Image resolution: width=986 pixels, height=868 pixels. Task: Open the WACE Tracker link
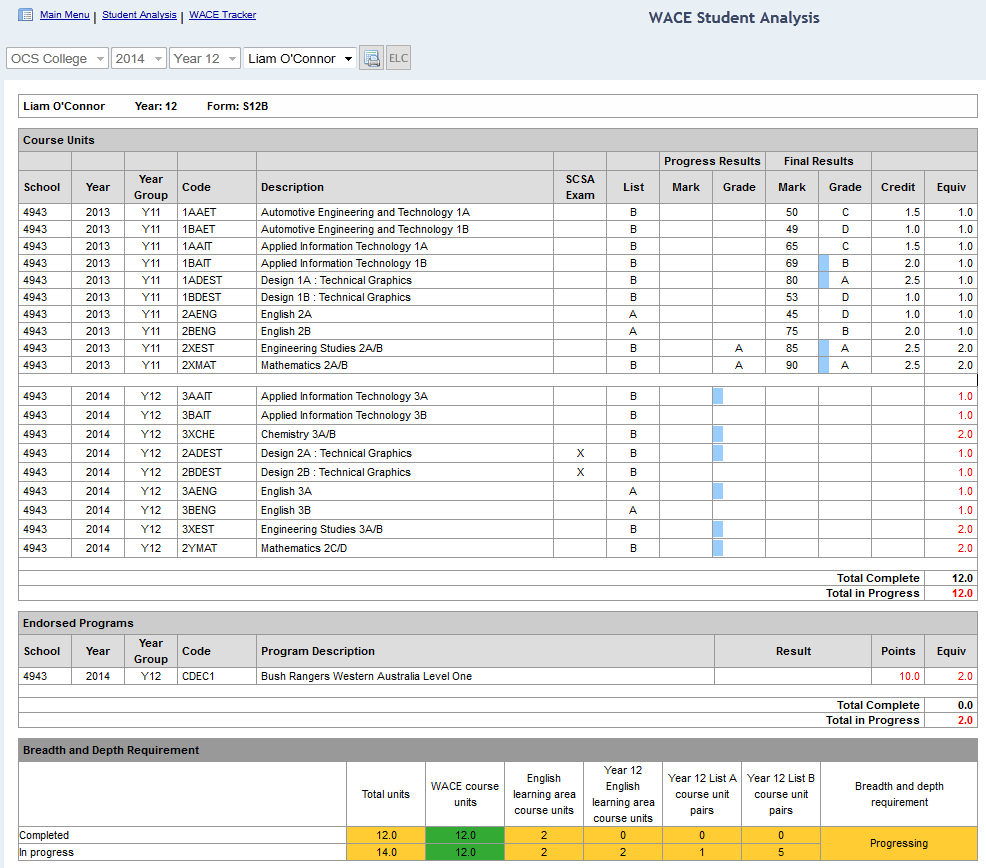(222, 15)
